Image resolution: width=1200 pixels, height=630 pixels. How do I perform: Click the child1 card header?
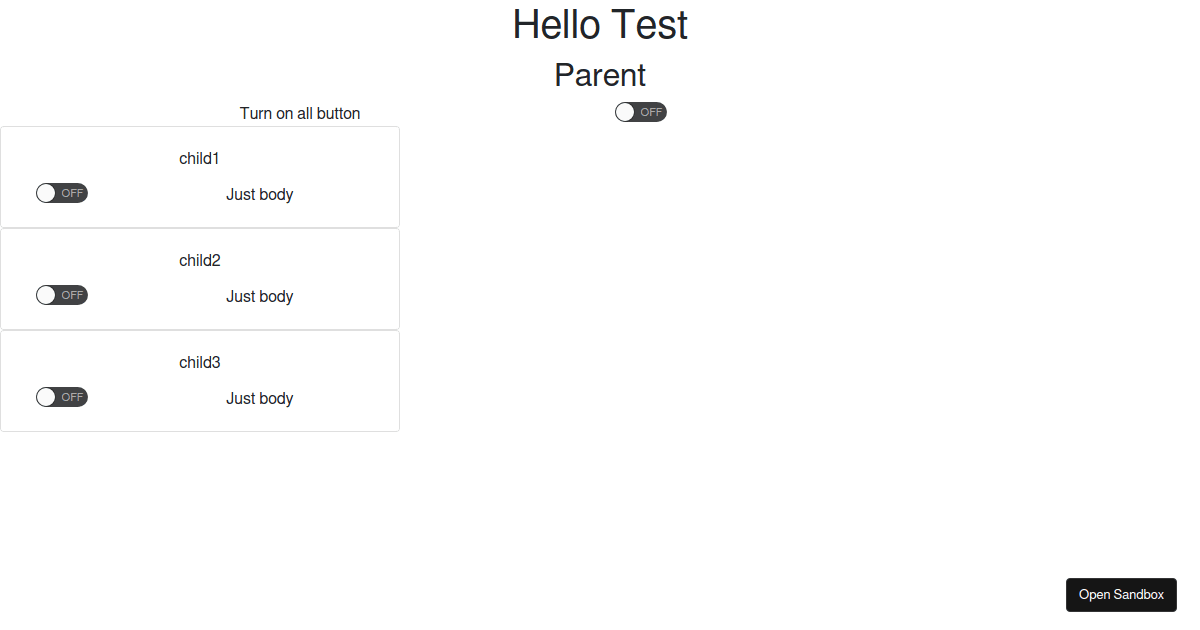tap(199, 158)
